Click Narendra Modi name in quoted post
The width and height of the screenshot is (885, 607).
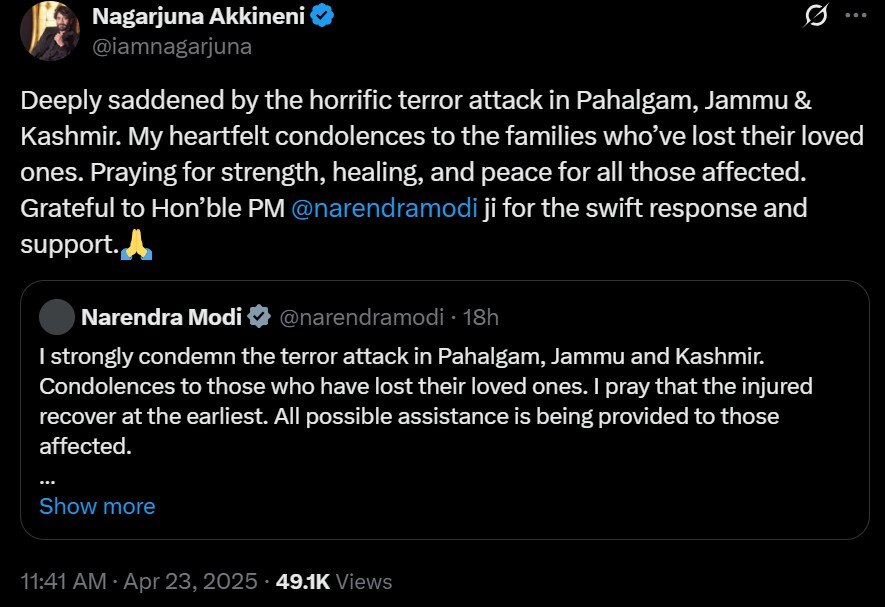click(x=161, y=318)
